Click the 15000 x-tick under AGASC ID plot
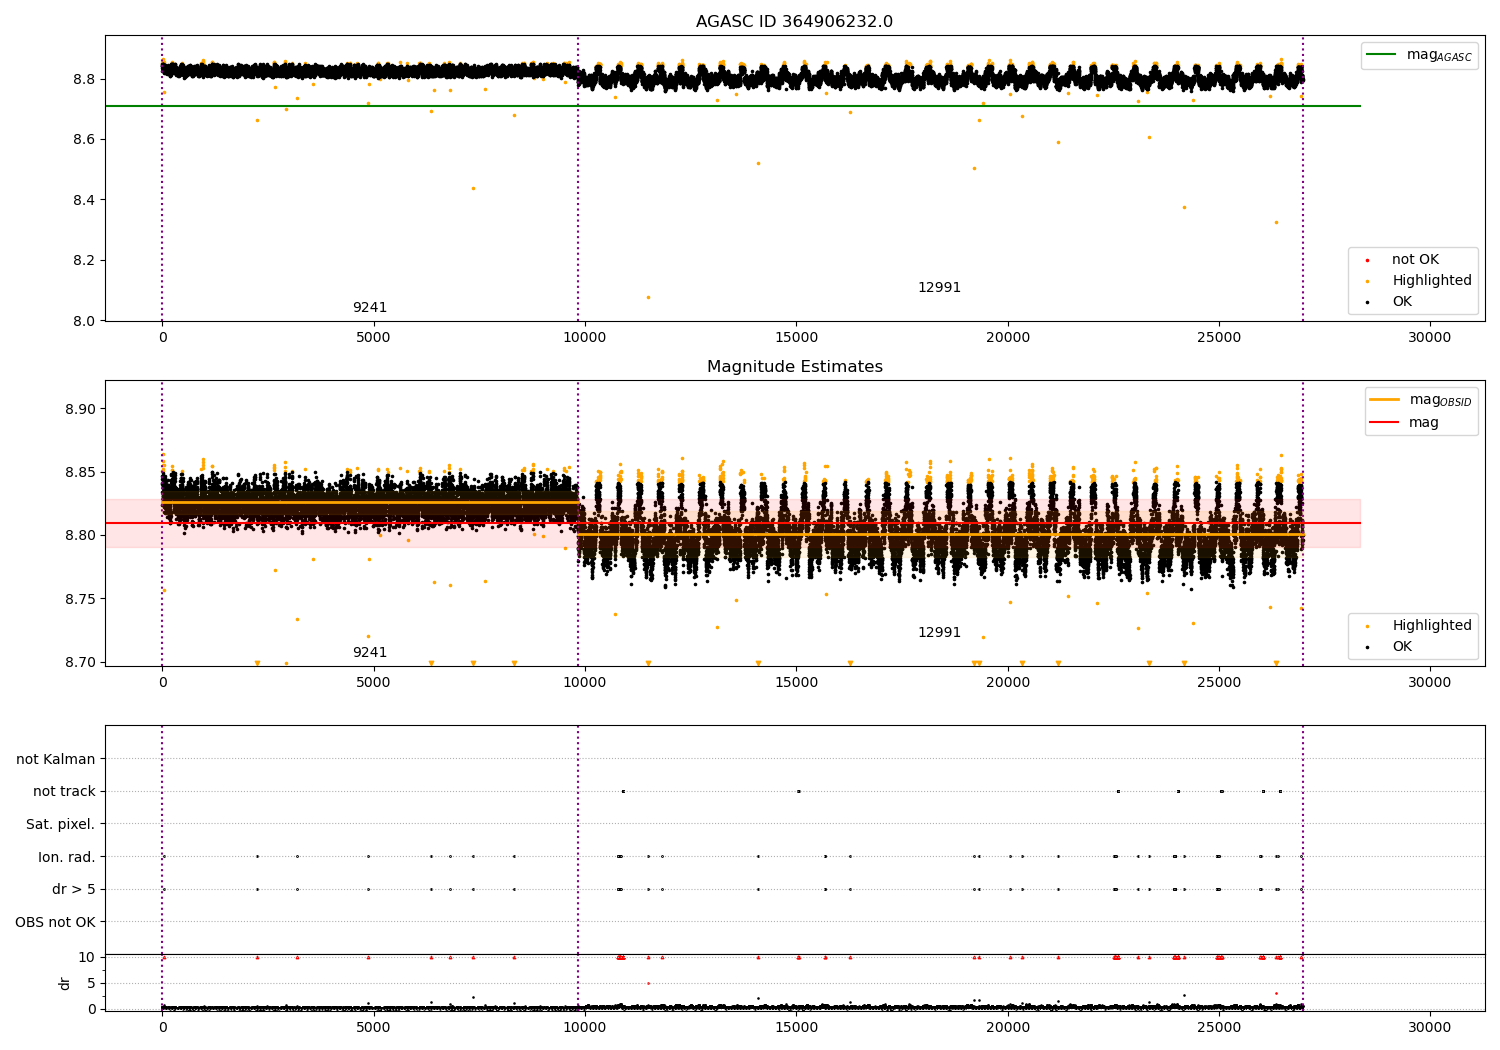The image size is (1500, 1050). point(795,337)
